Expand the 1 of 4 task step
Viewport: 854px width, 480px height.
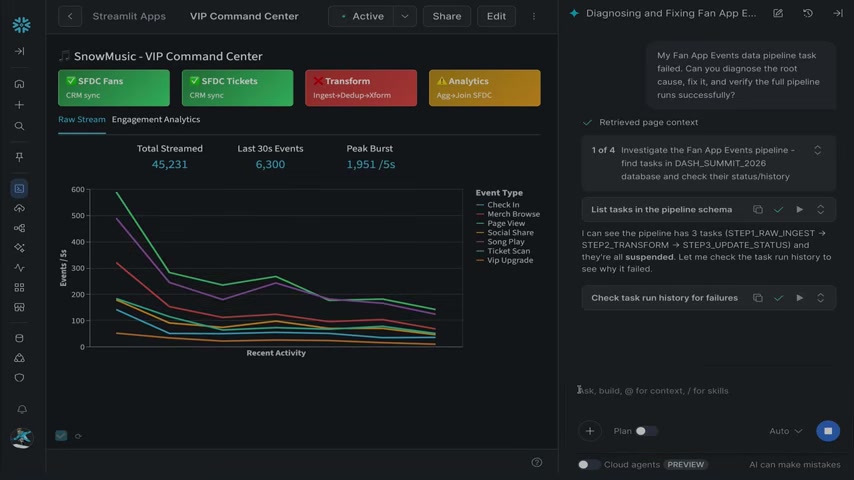tap(818, 150)
